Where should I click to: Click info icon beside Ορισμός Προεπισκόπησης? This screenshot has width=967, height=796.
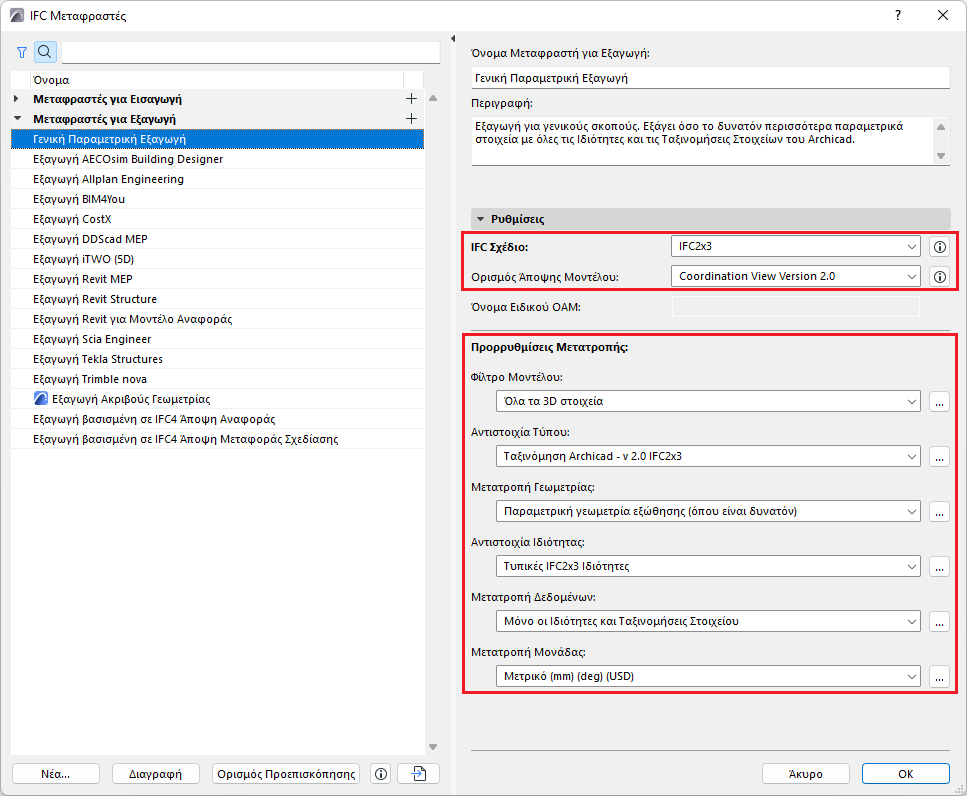pos(380,774)
